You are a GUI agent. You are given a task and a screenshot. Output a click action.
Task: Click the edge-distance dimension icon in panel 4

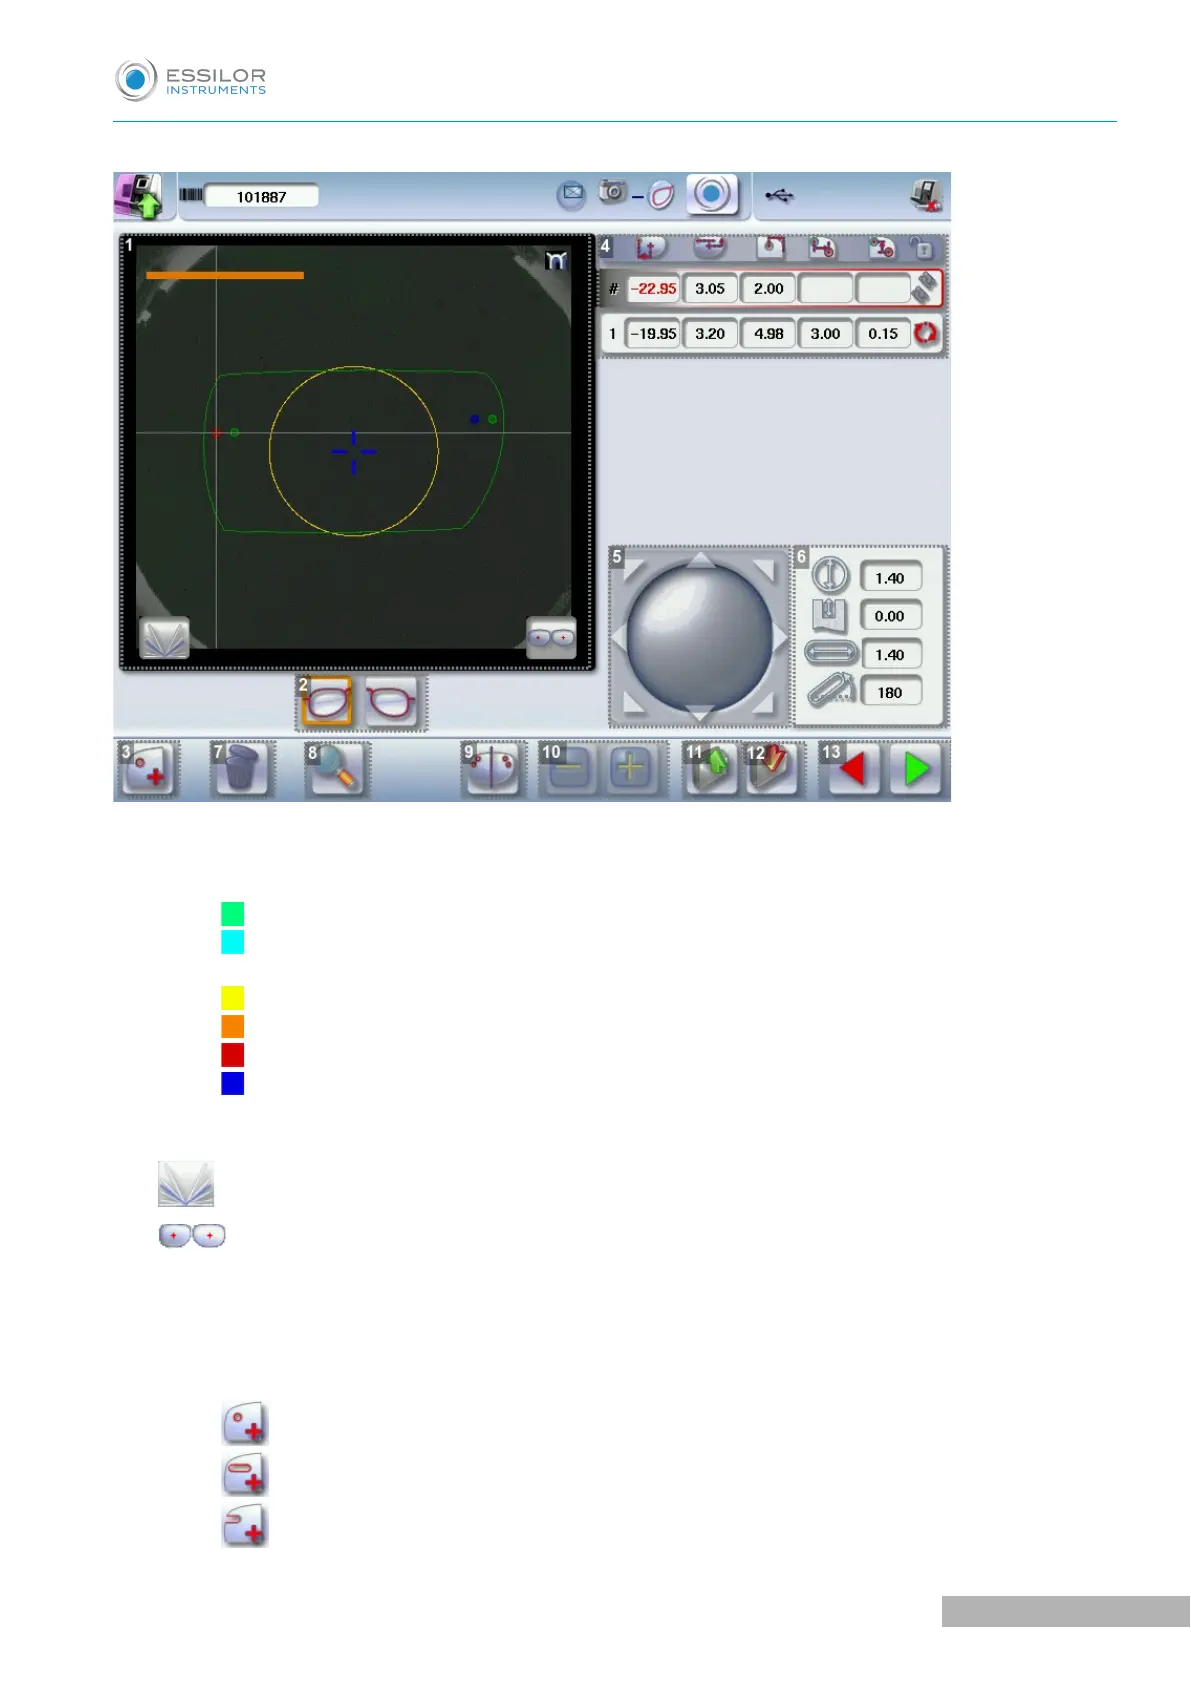point(649,248)
